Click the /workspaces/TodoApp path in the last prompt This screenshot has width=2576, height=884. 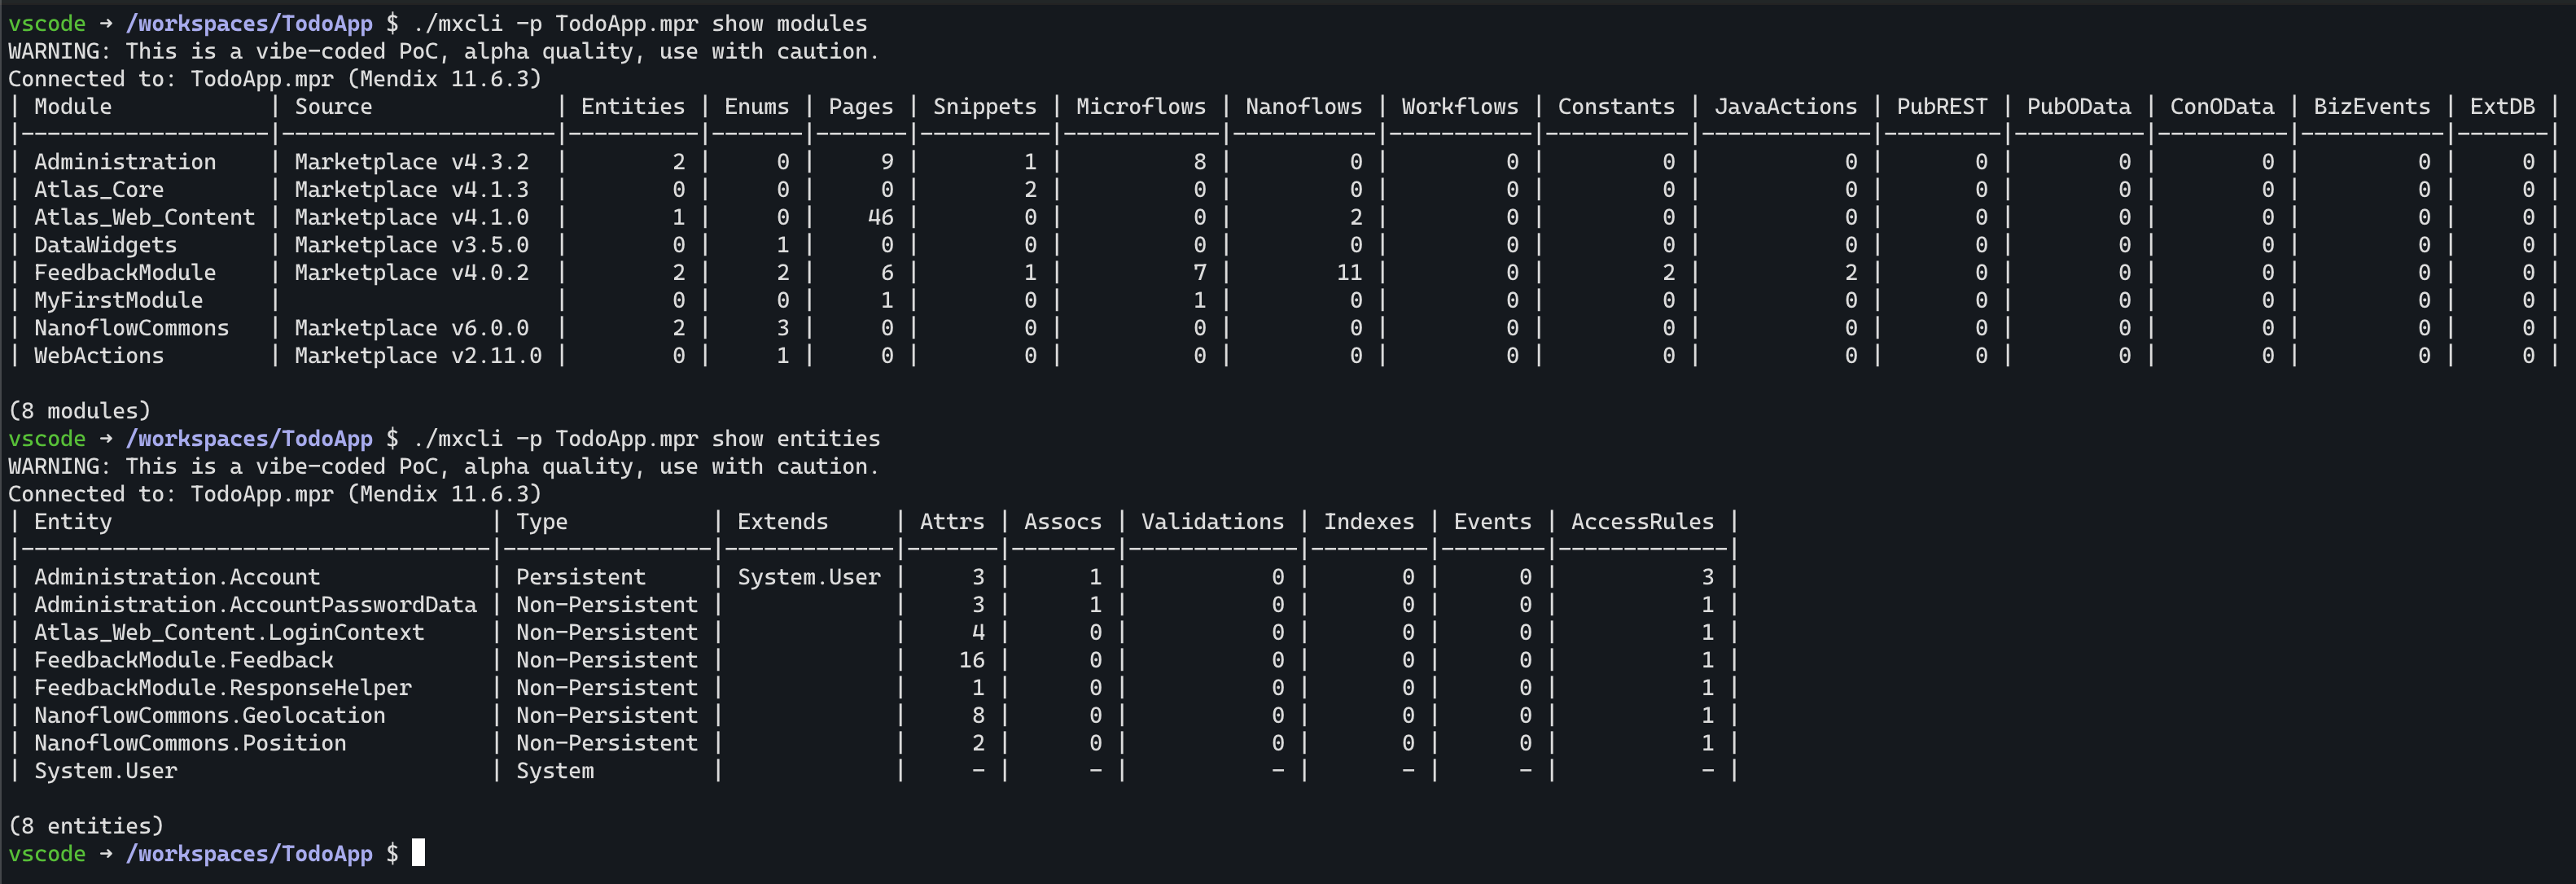(x=249, y=854)
